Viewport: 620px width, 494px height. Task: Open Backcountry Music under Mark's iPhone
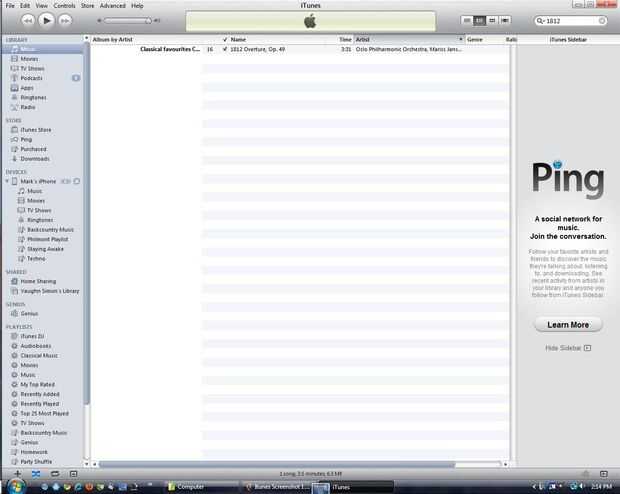(x=50, y=229)
